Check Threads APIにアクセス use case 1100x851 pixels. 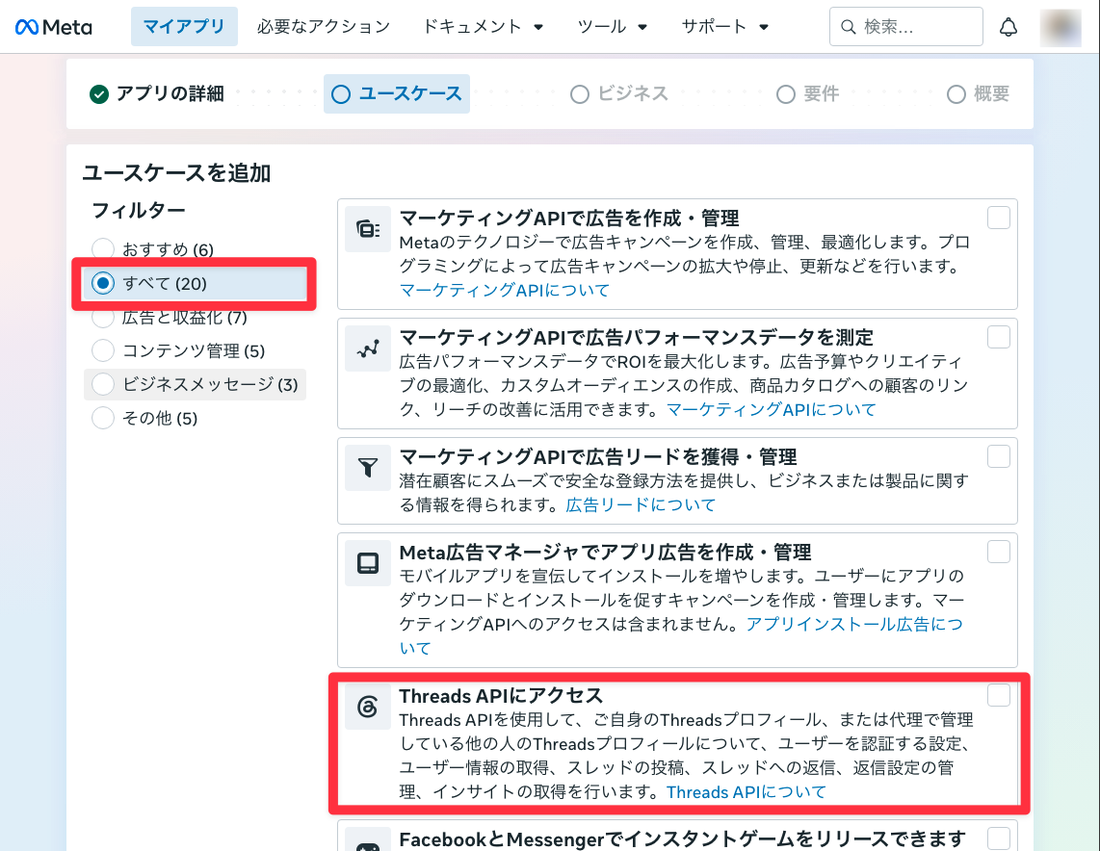998,695
